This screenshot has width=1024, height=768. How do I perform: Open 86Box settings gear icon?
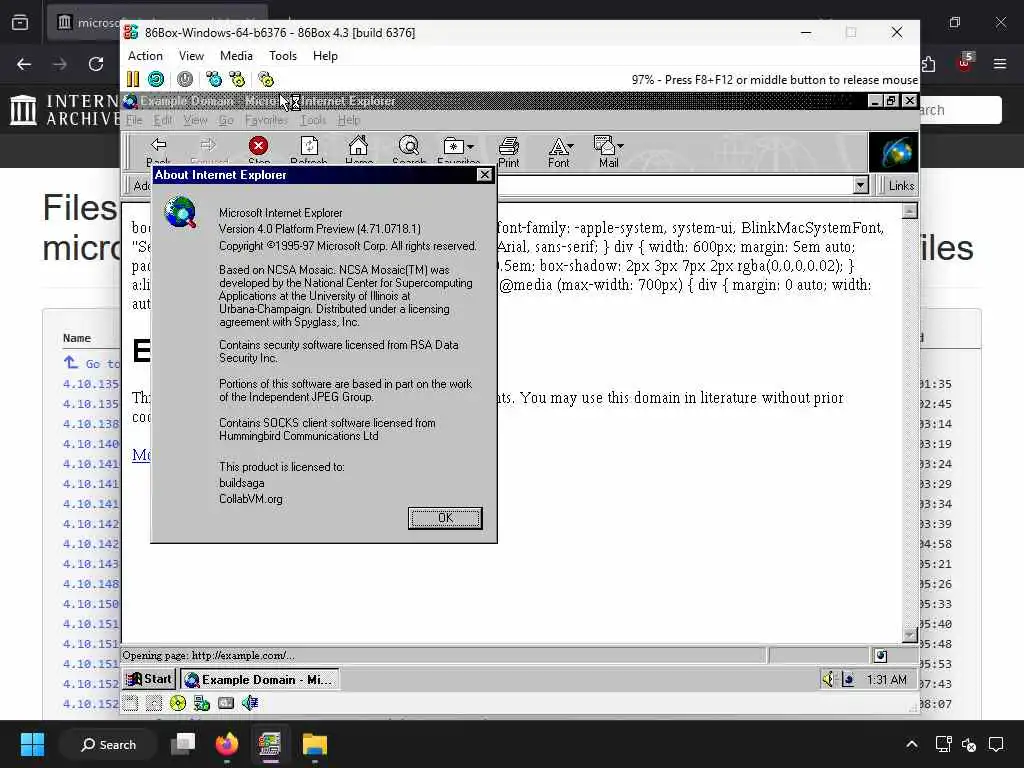click(x=266, y=80)
